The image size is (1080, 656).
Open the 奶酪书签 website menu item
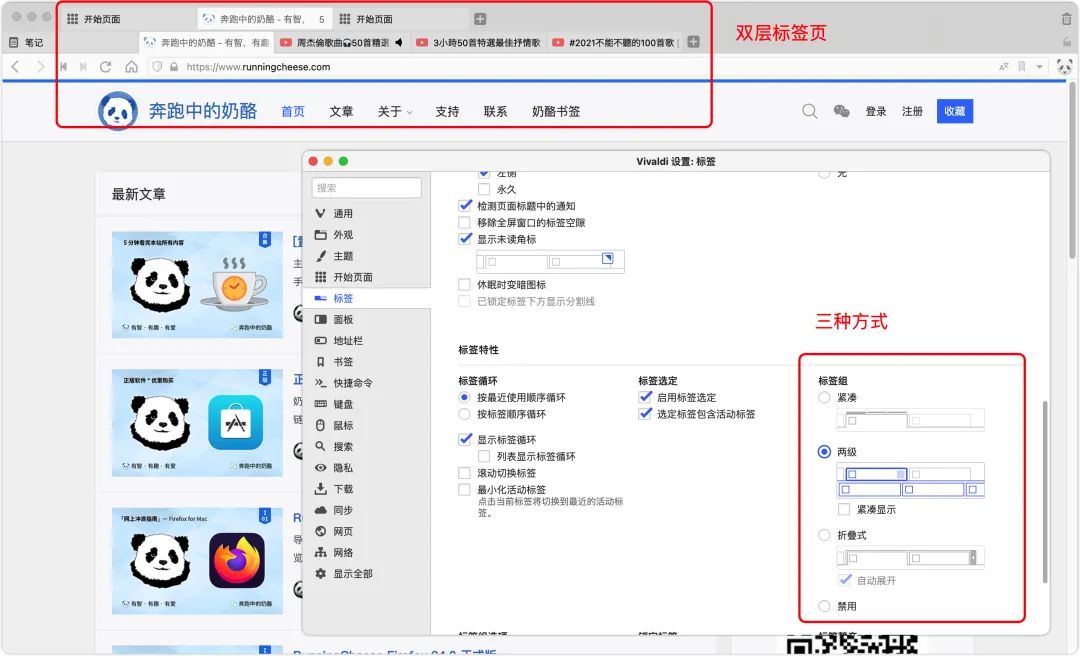(x=556, y=111)
